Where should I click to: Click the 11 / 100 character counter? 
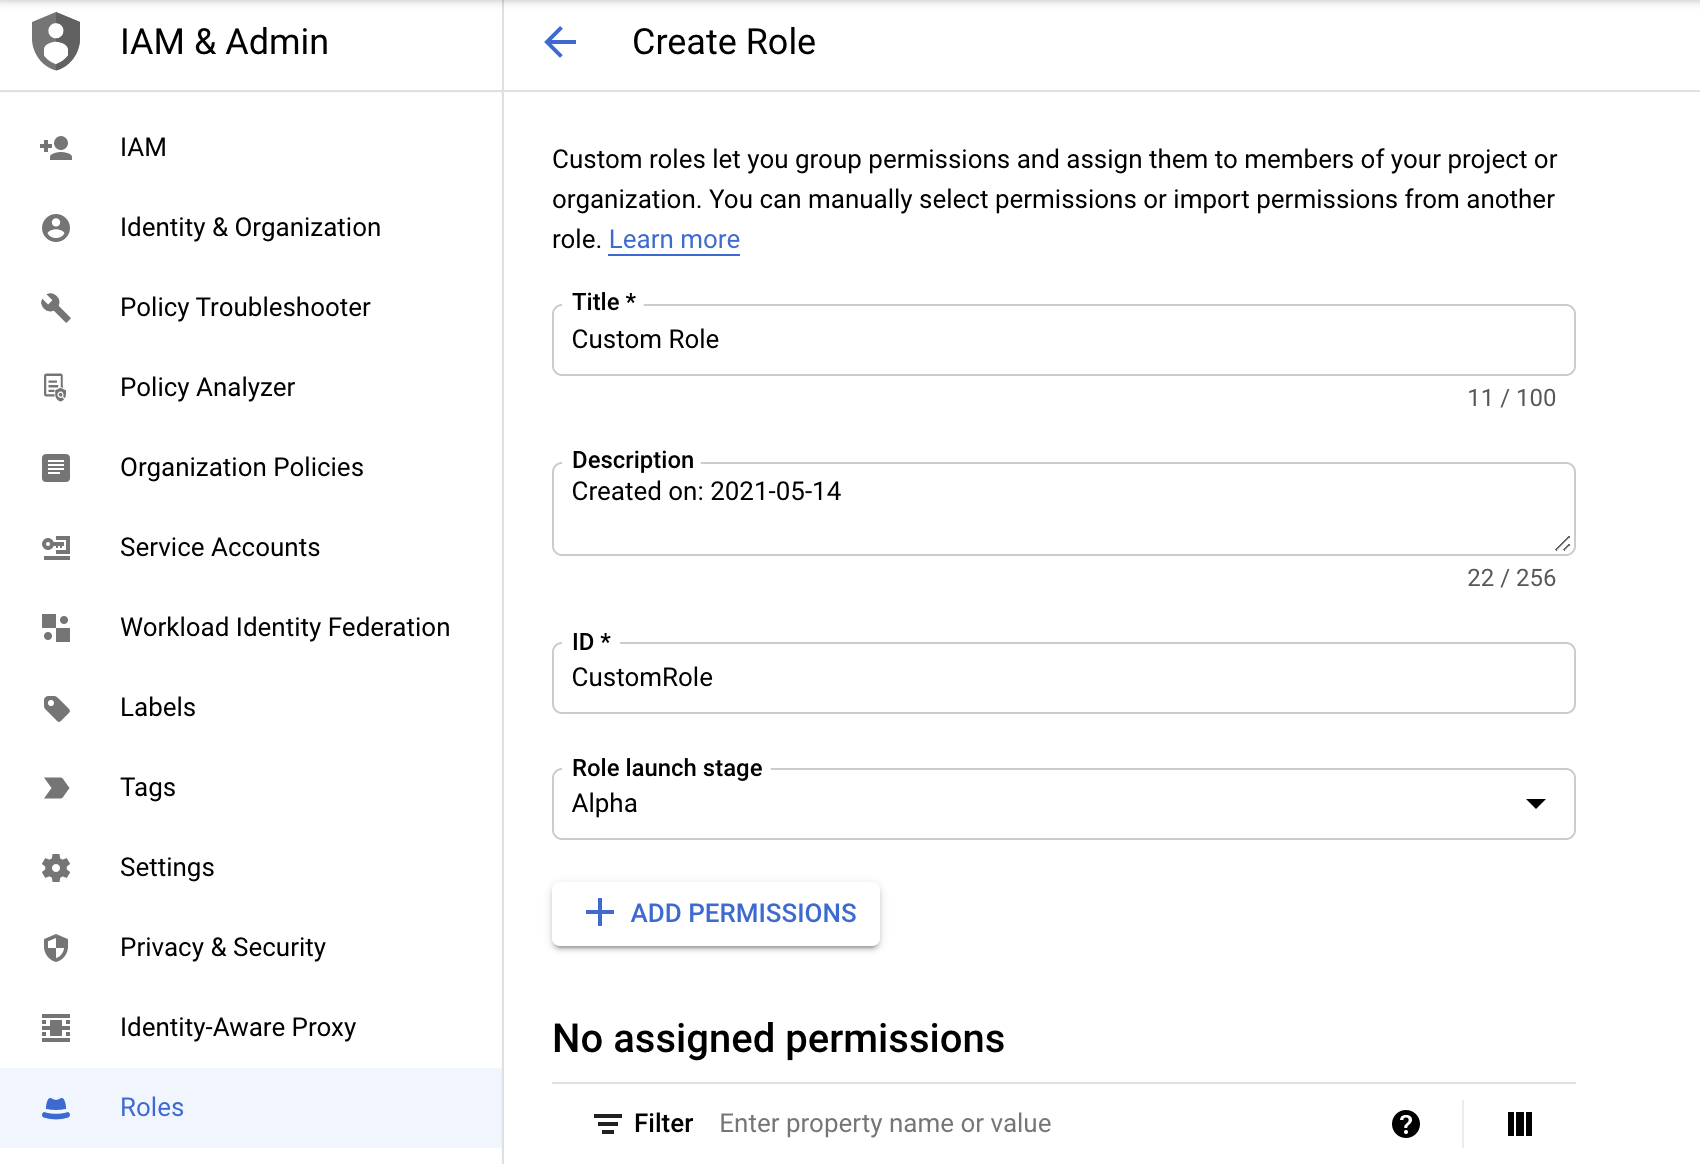tap(1511, 398)
